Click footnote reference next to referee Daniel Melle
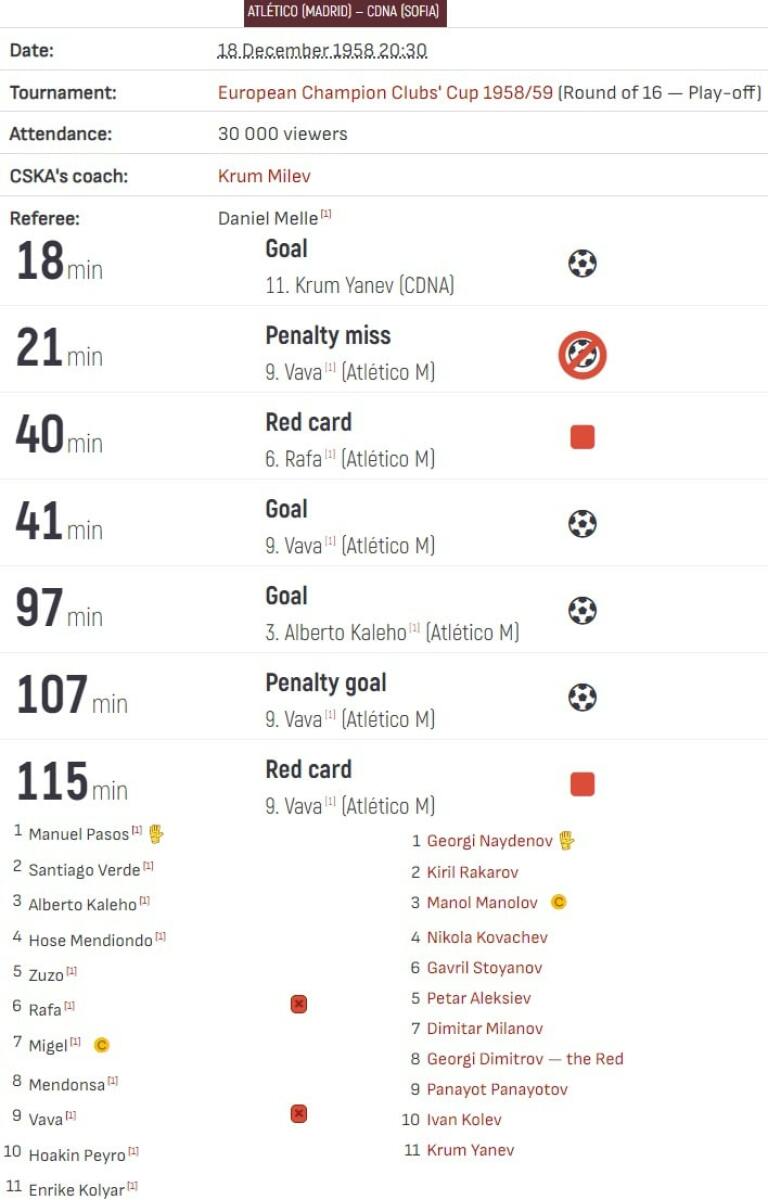The height and width of the screenshot is (1200, 768). (327, 214)
